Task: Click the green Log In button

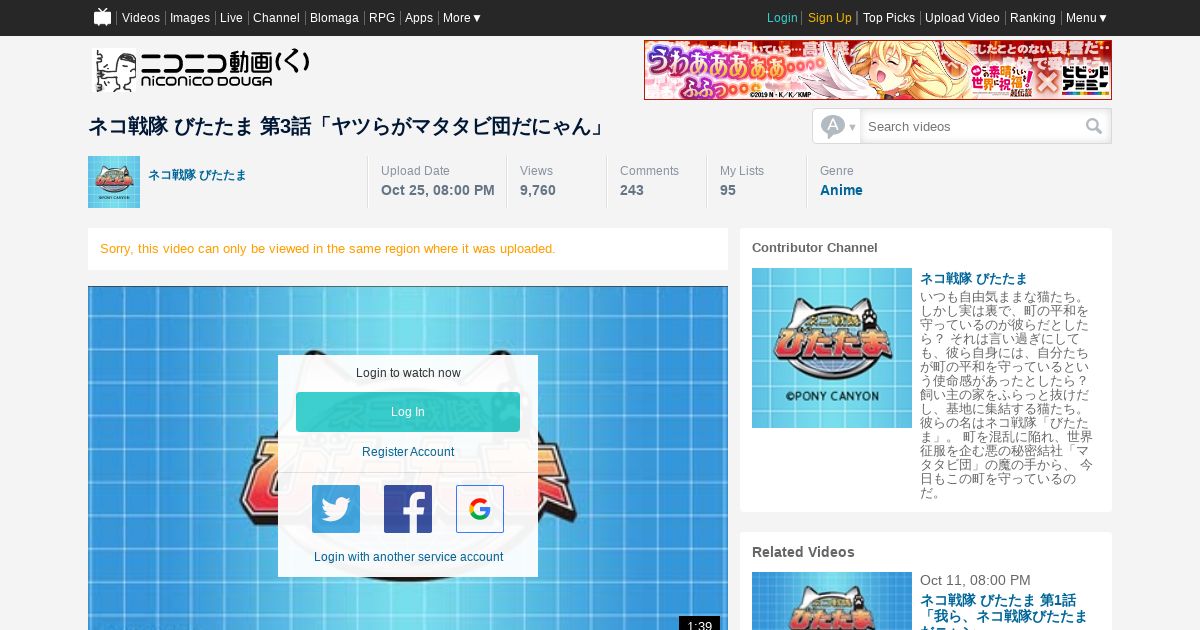Action: [408, 412]
